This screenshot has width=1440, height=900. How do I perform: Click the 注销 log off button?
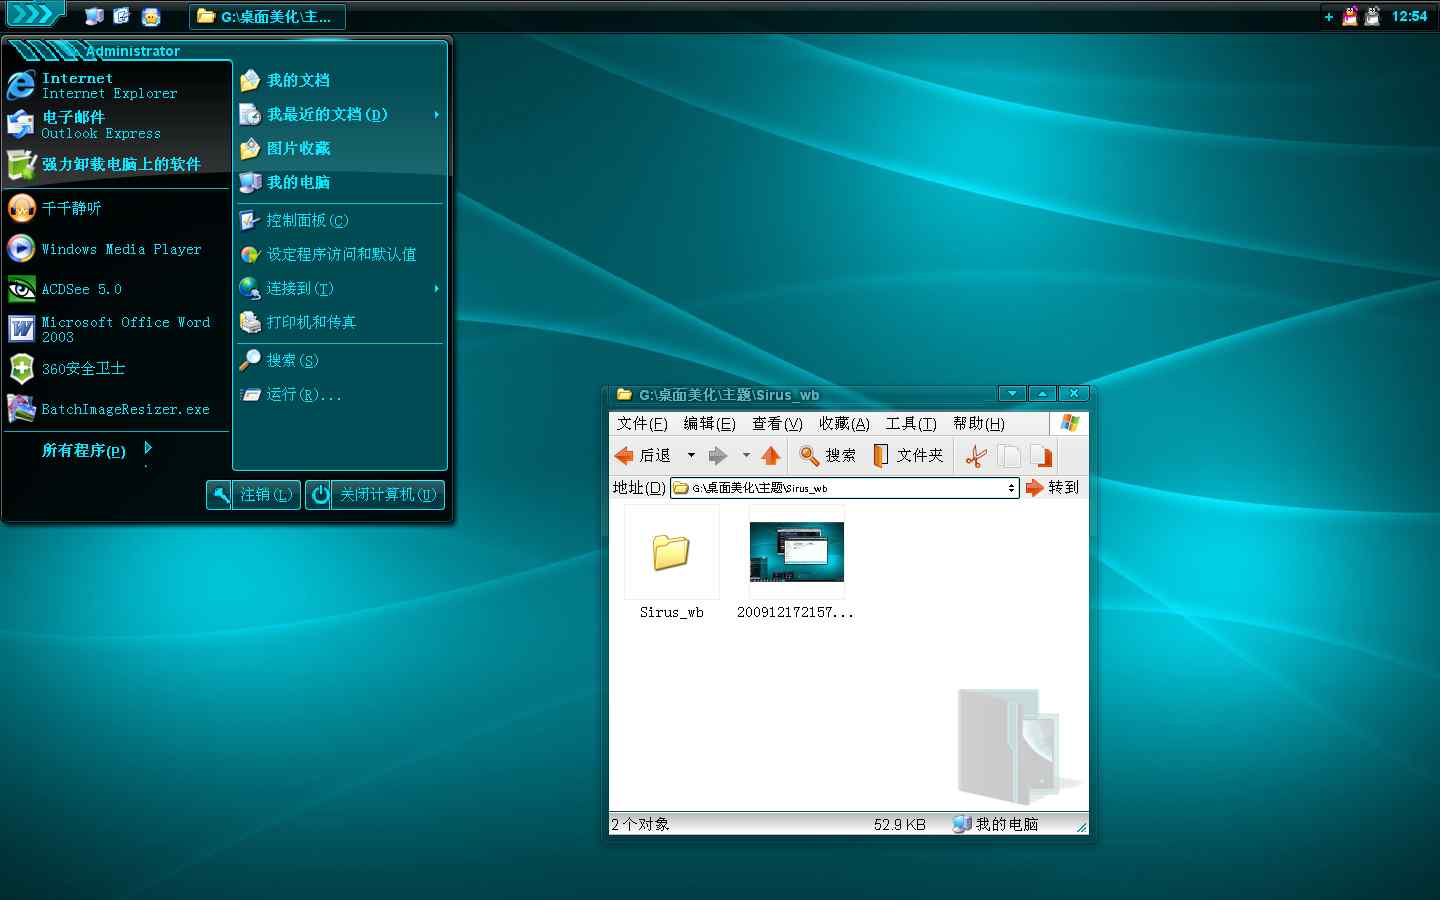pos(254,494)
